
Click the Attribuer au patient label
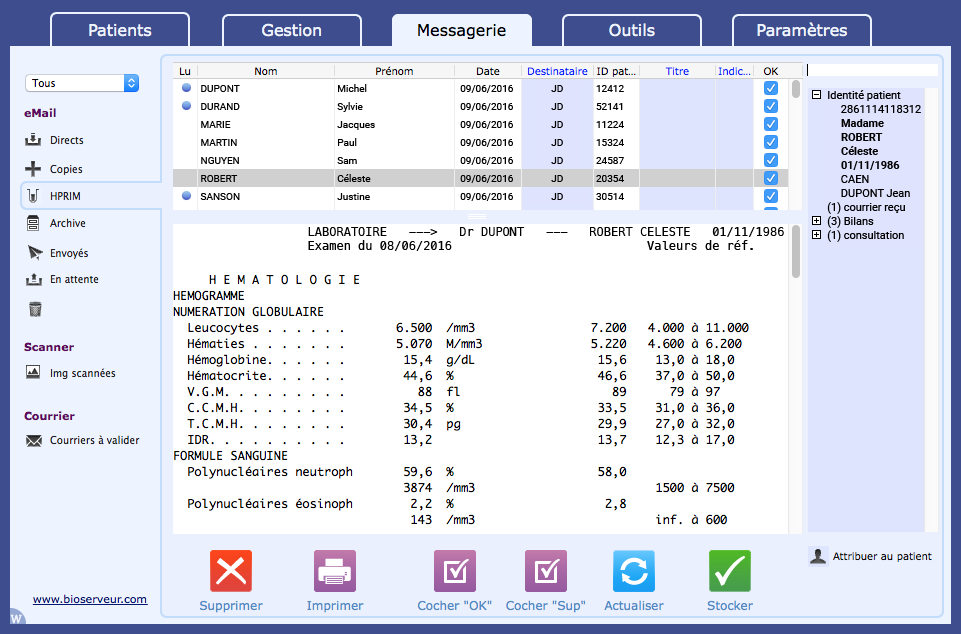point(882,556)
